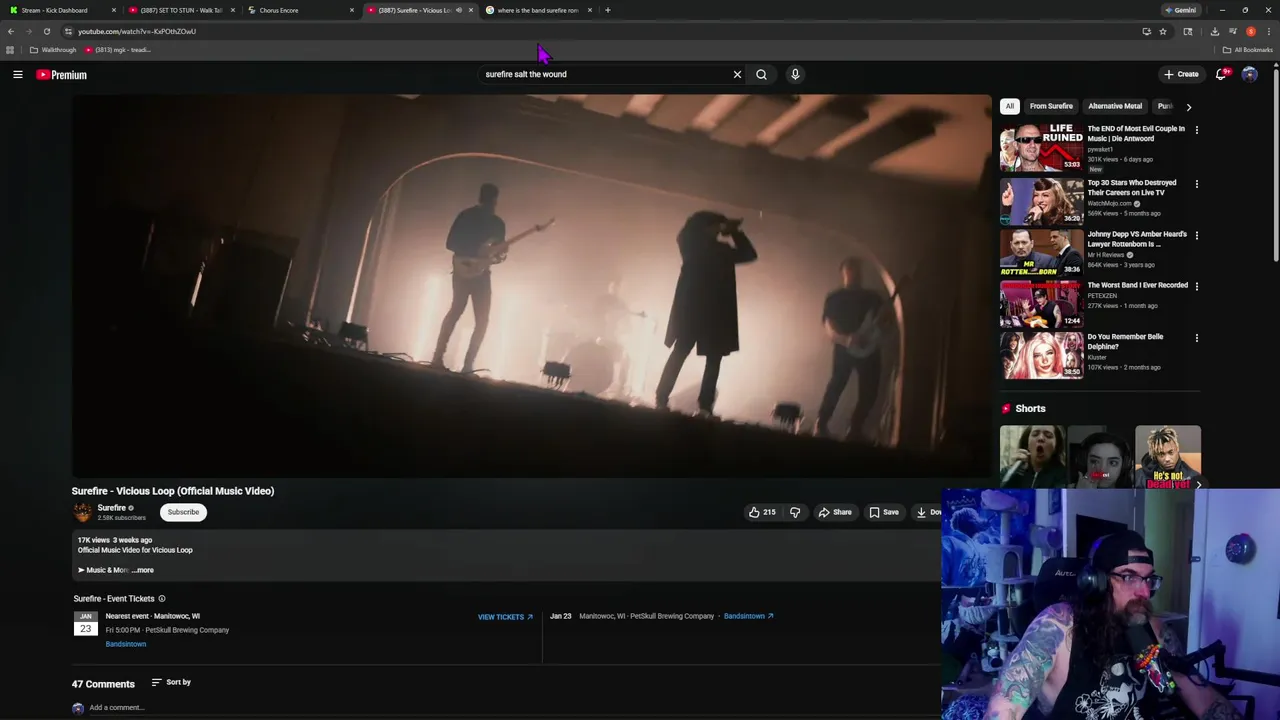This screenshot has height=720, width=1280.
Task: Open Do You Remember Belle Delphine thumbnail
Action: pyautogui.click(x=1041, y=355)
